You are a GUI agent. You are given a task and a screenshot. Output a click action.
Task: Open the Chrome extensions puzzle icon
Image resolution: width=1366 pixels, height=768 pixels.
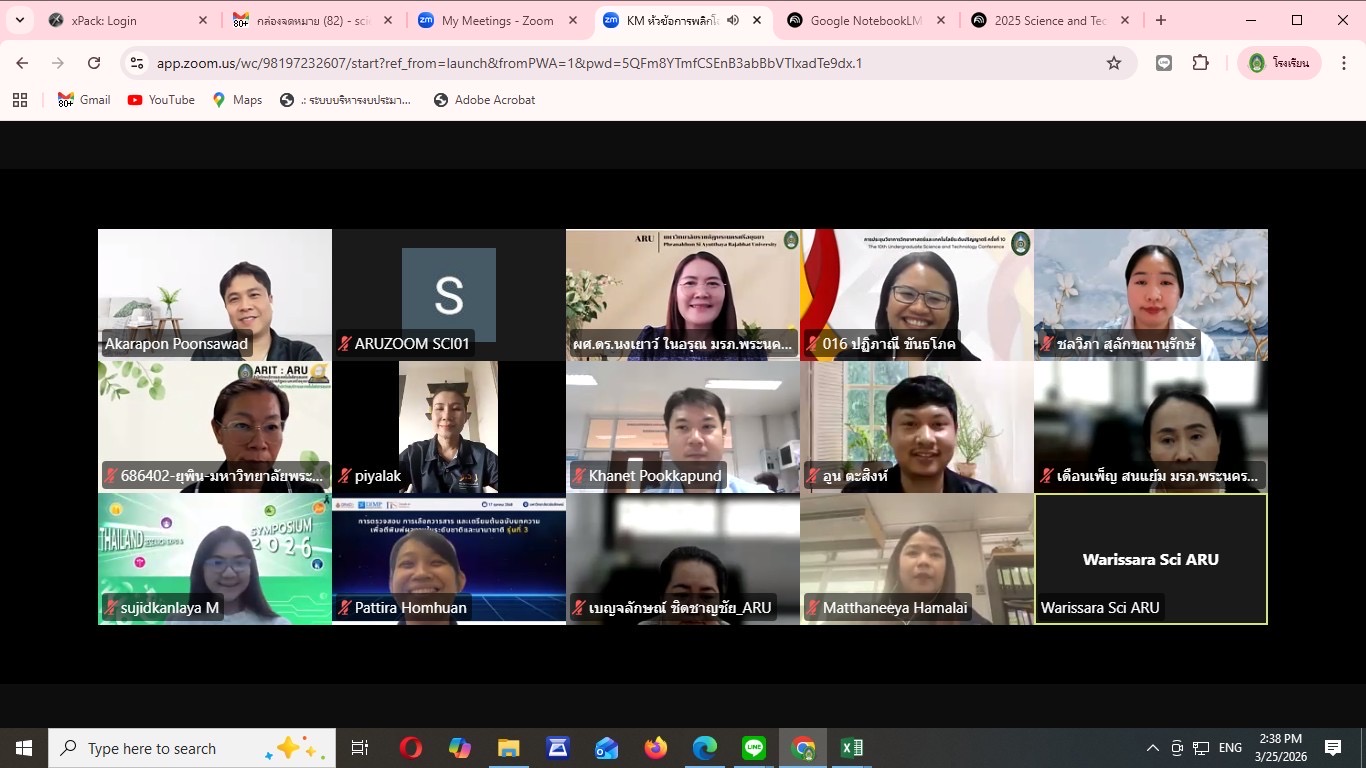click(x=1200, y=63)
